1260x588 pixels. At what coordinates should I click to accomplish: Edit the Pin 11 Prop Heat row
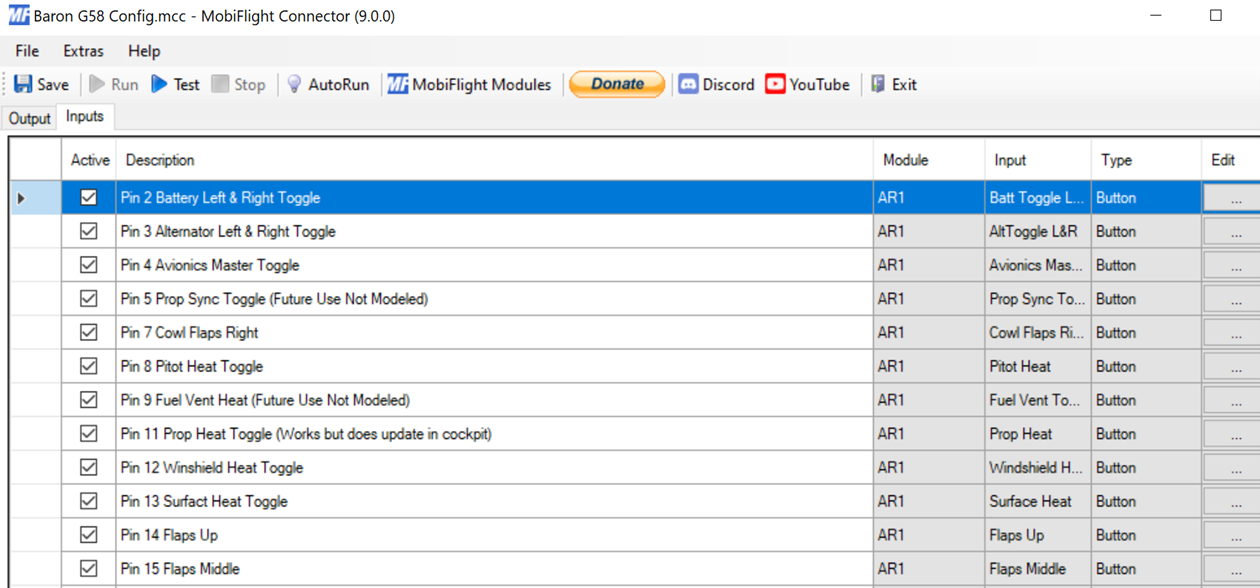point(1232,434)
